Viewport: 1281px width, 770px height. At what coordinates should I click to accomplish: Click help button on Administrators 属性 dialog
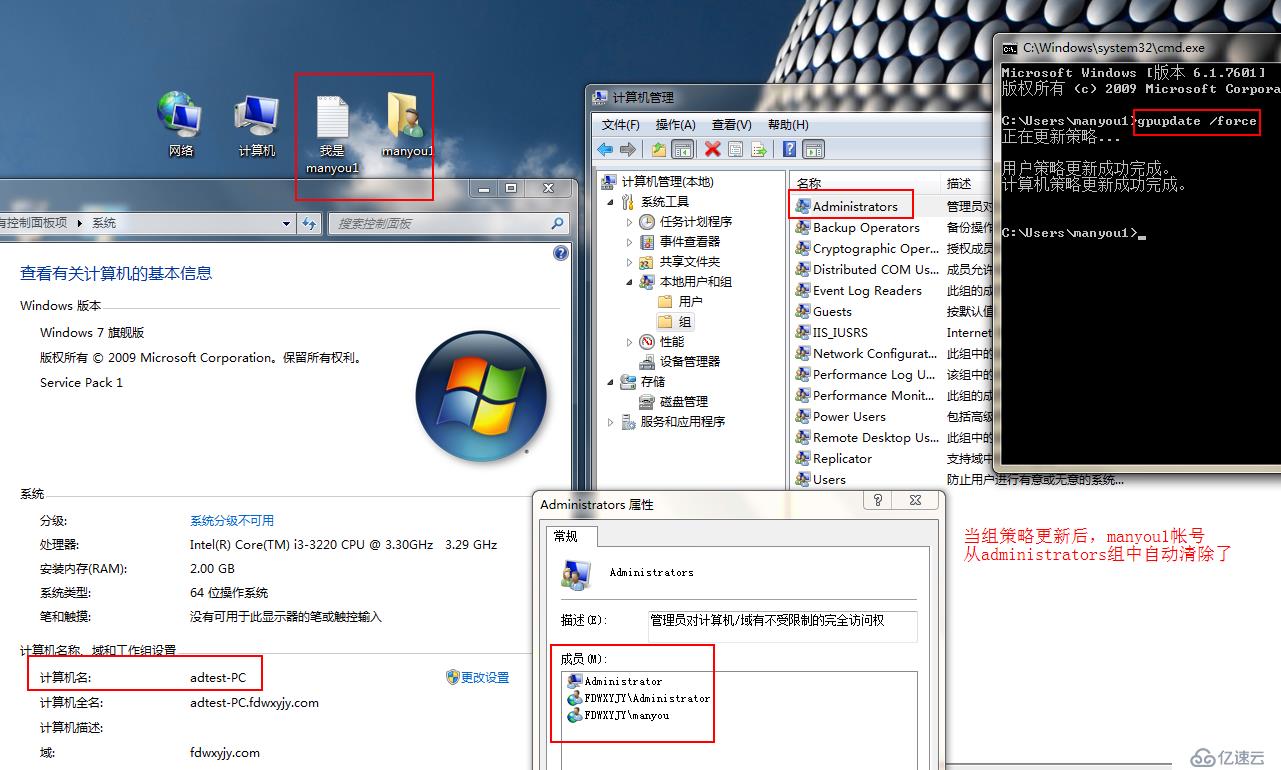pos(878,500)
